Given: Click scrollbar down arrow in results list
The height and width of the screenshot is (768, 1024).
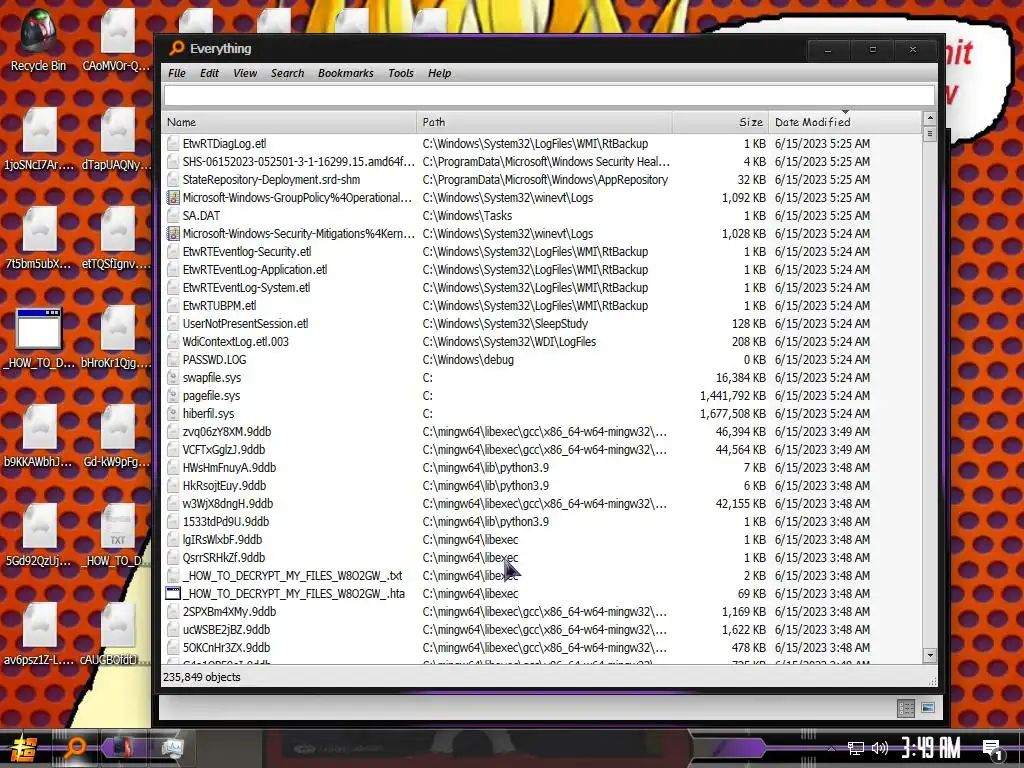Looking at the screenshot, I should 930,655.
